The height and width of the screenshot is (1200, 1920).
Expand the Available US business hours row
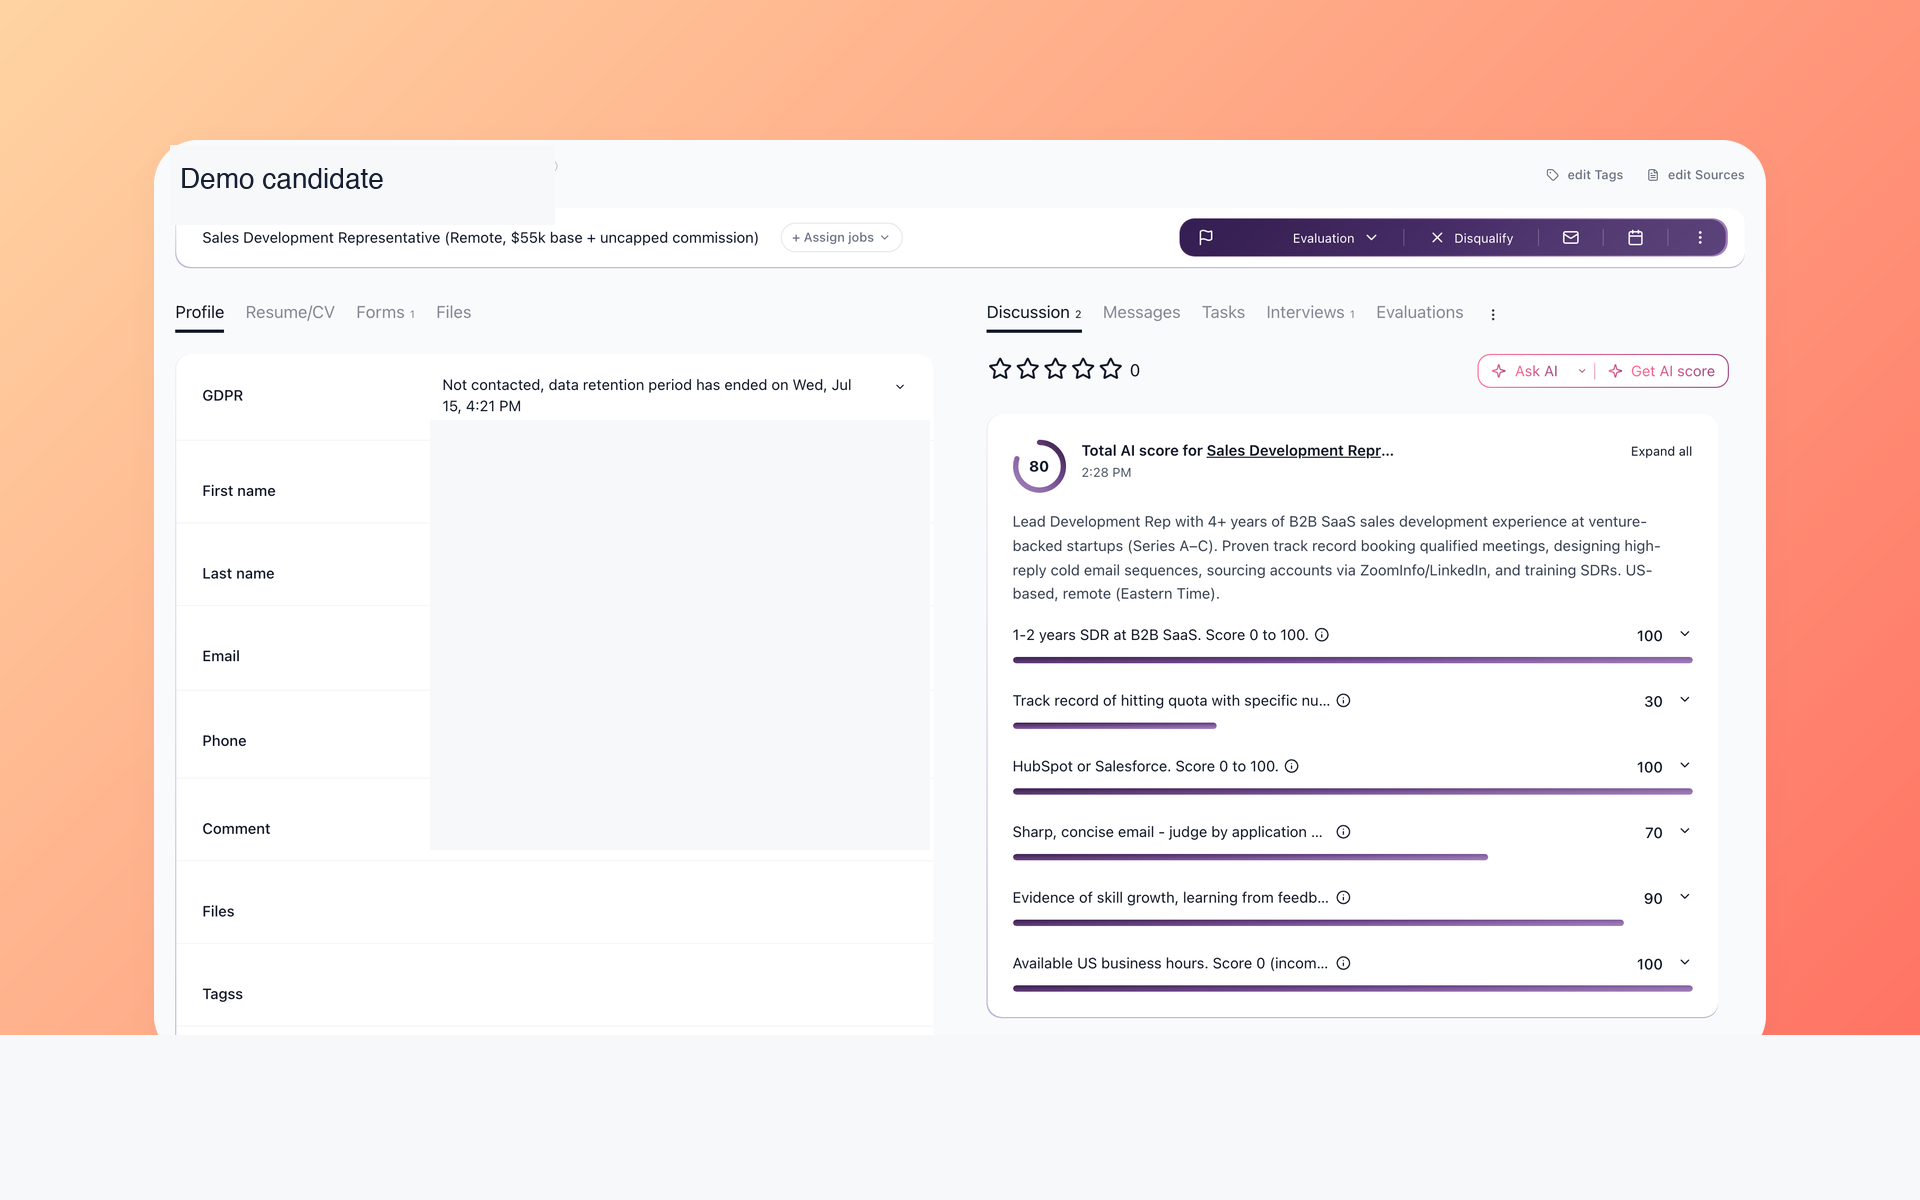1685,963
